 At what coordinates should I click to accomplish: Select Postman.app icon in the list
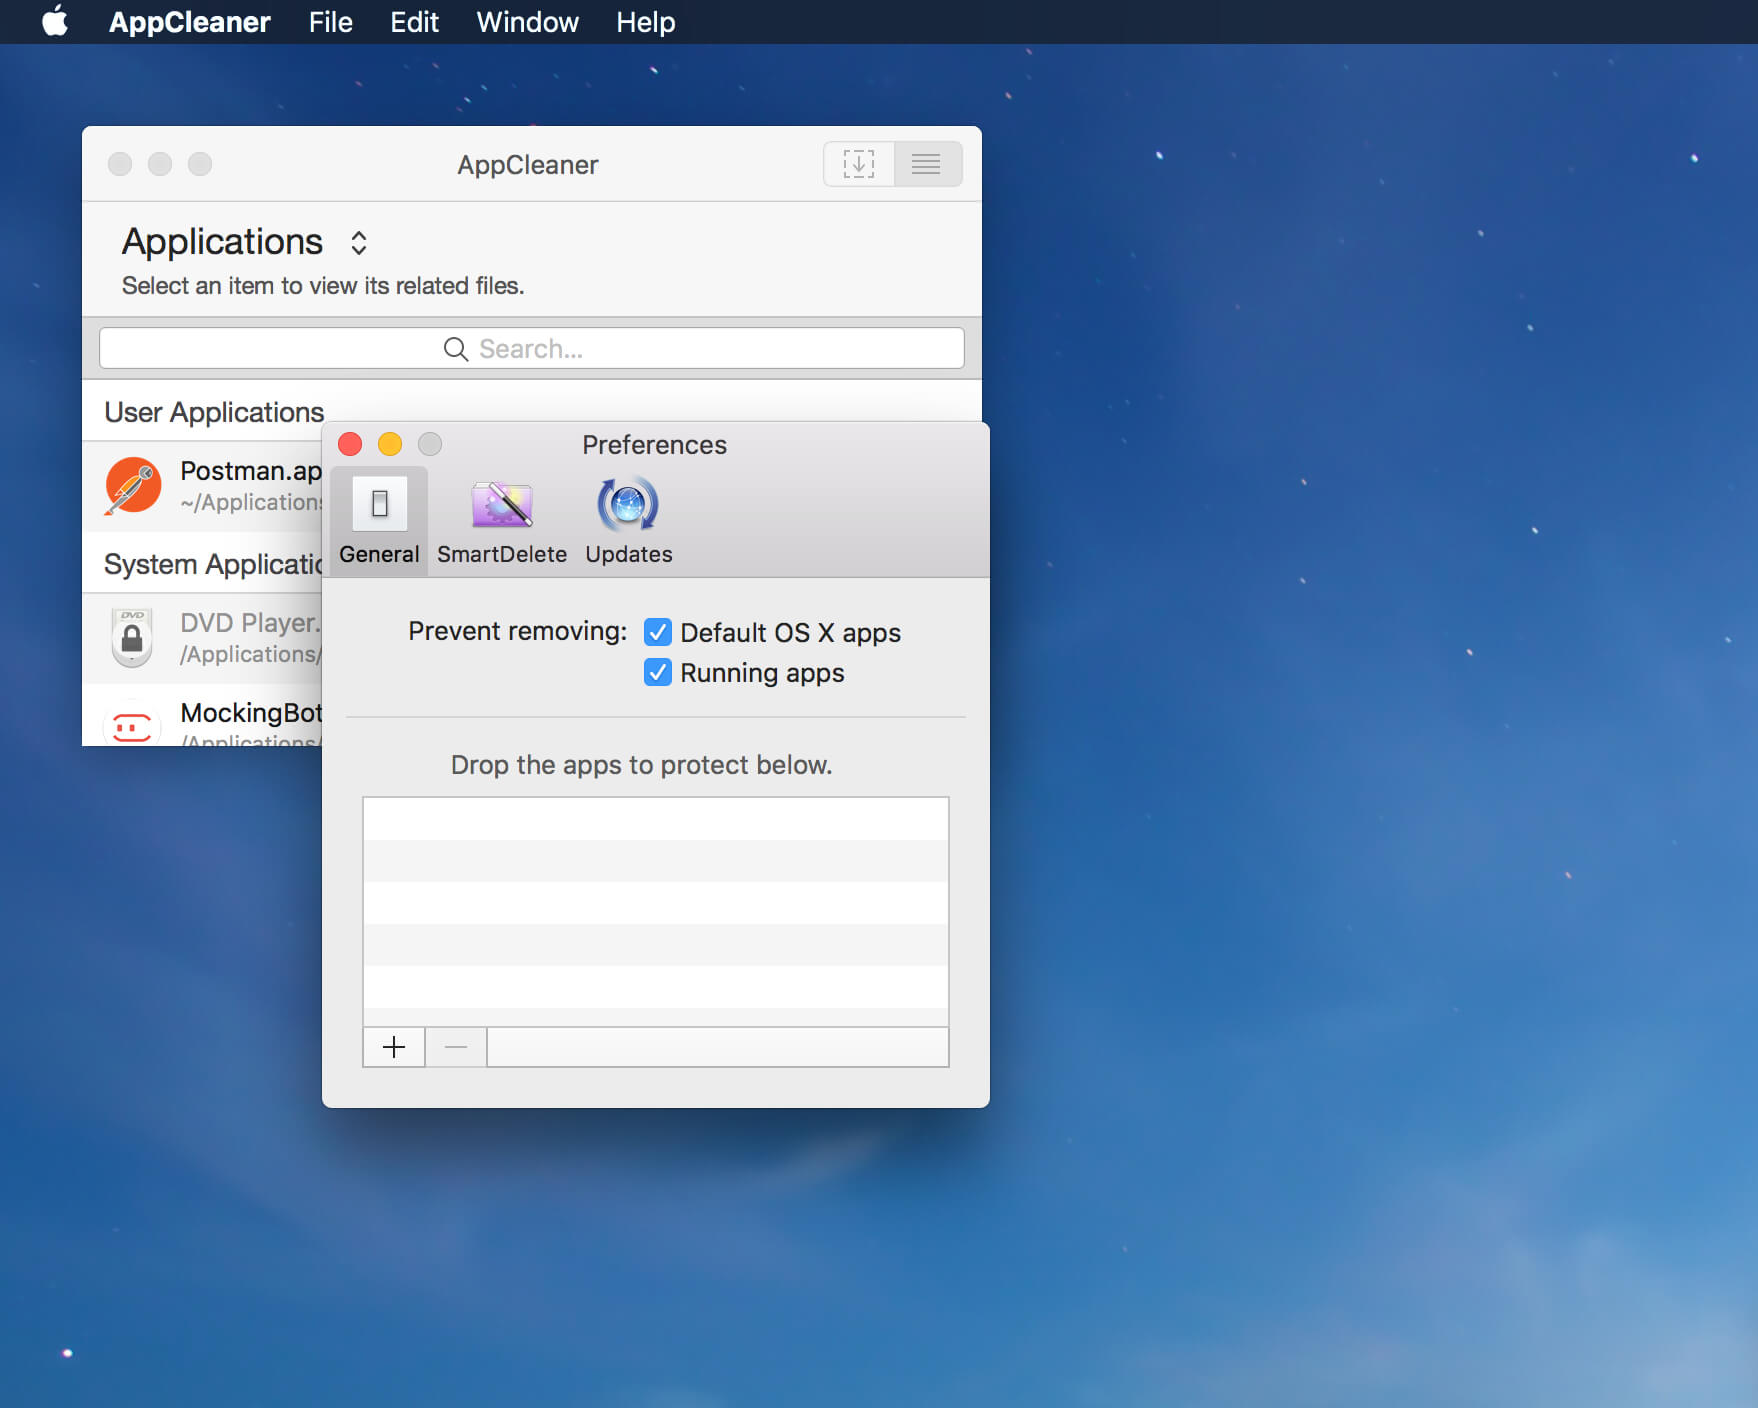coord(133,486)
